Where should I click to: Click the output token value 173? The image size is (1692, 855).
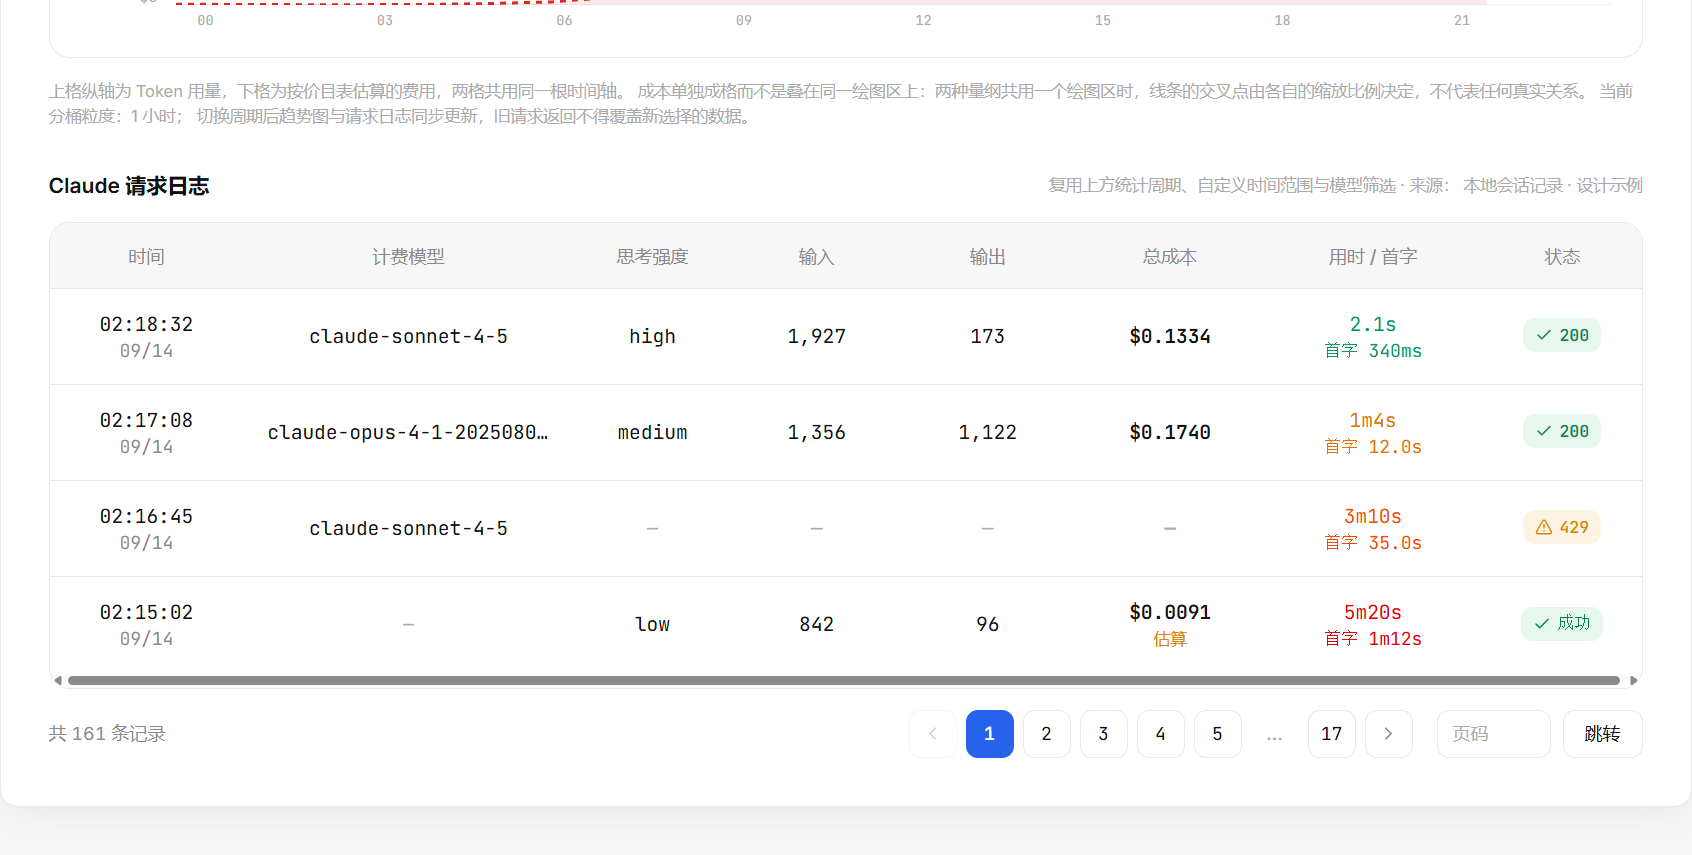987,337
